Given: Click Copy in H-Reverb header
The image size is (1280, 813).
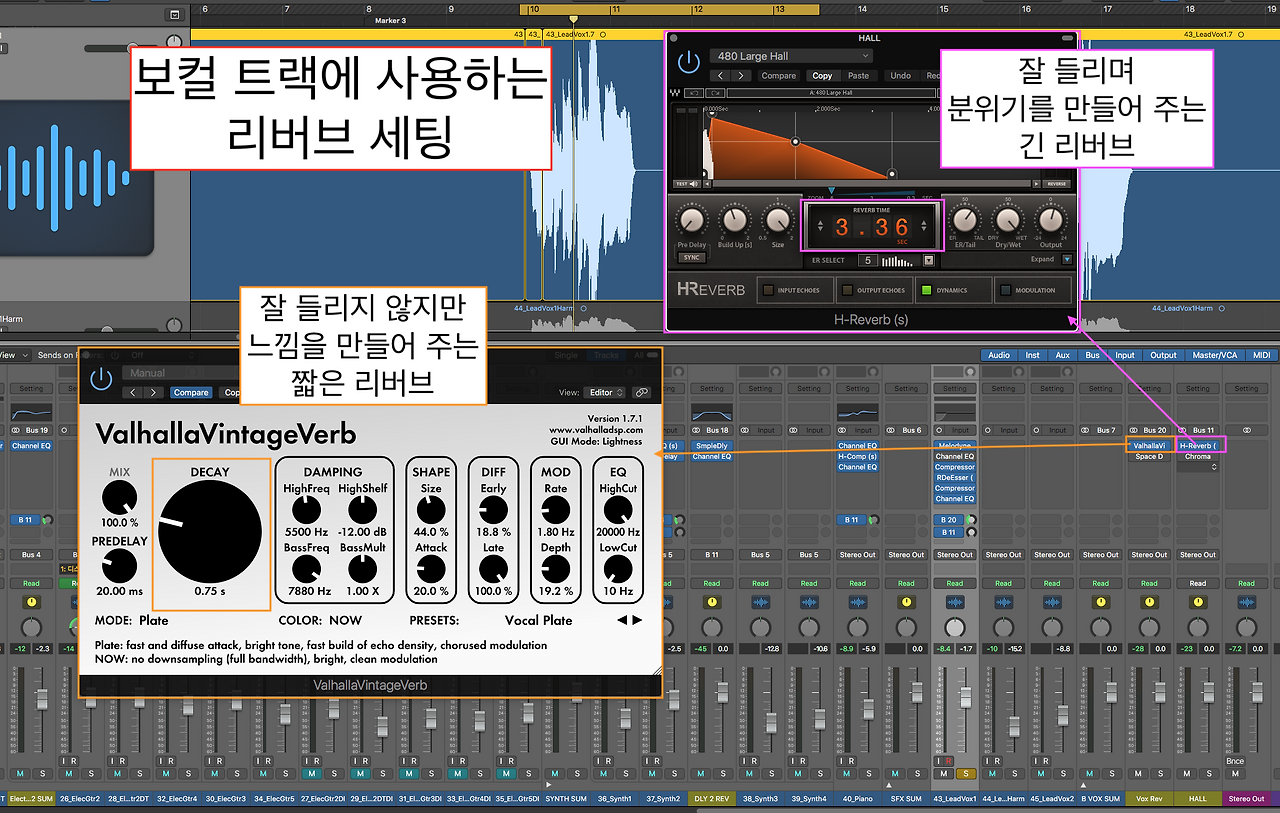Looking at the screenshot, I should point(822,75).
